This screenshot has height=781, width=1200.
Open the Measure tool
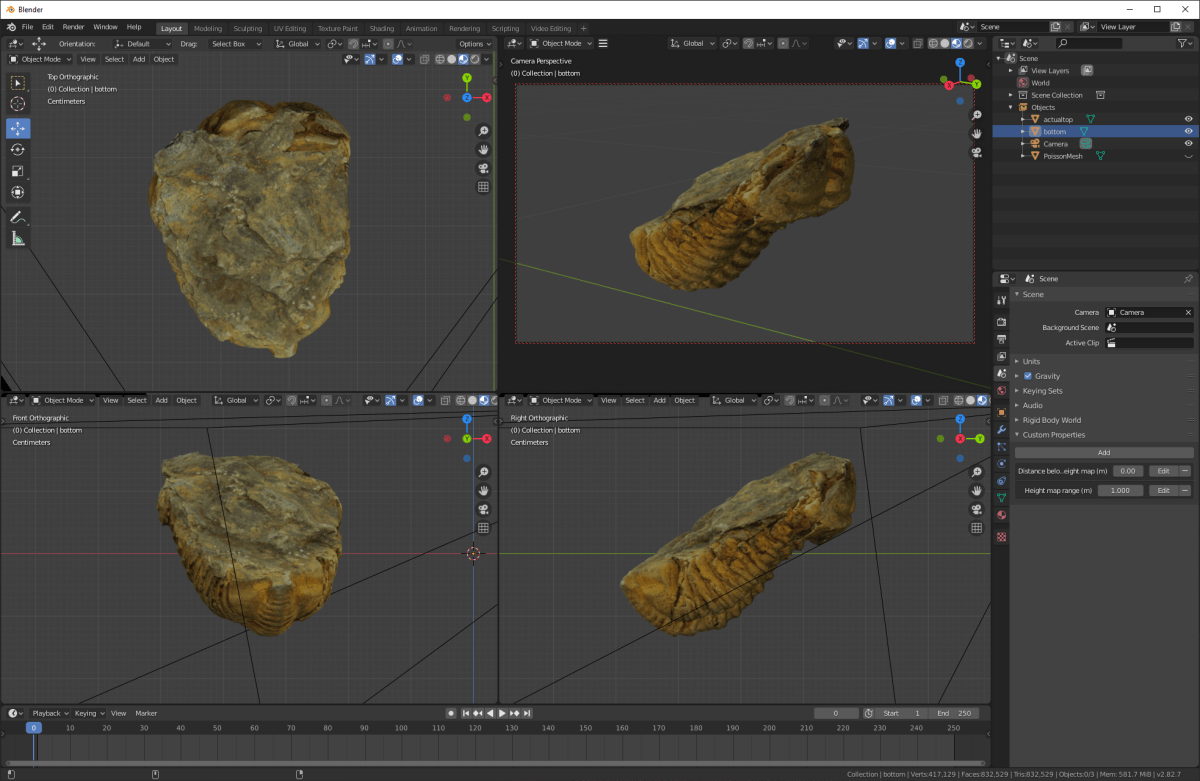17,237
